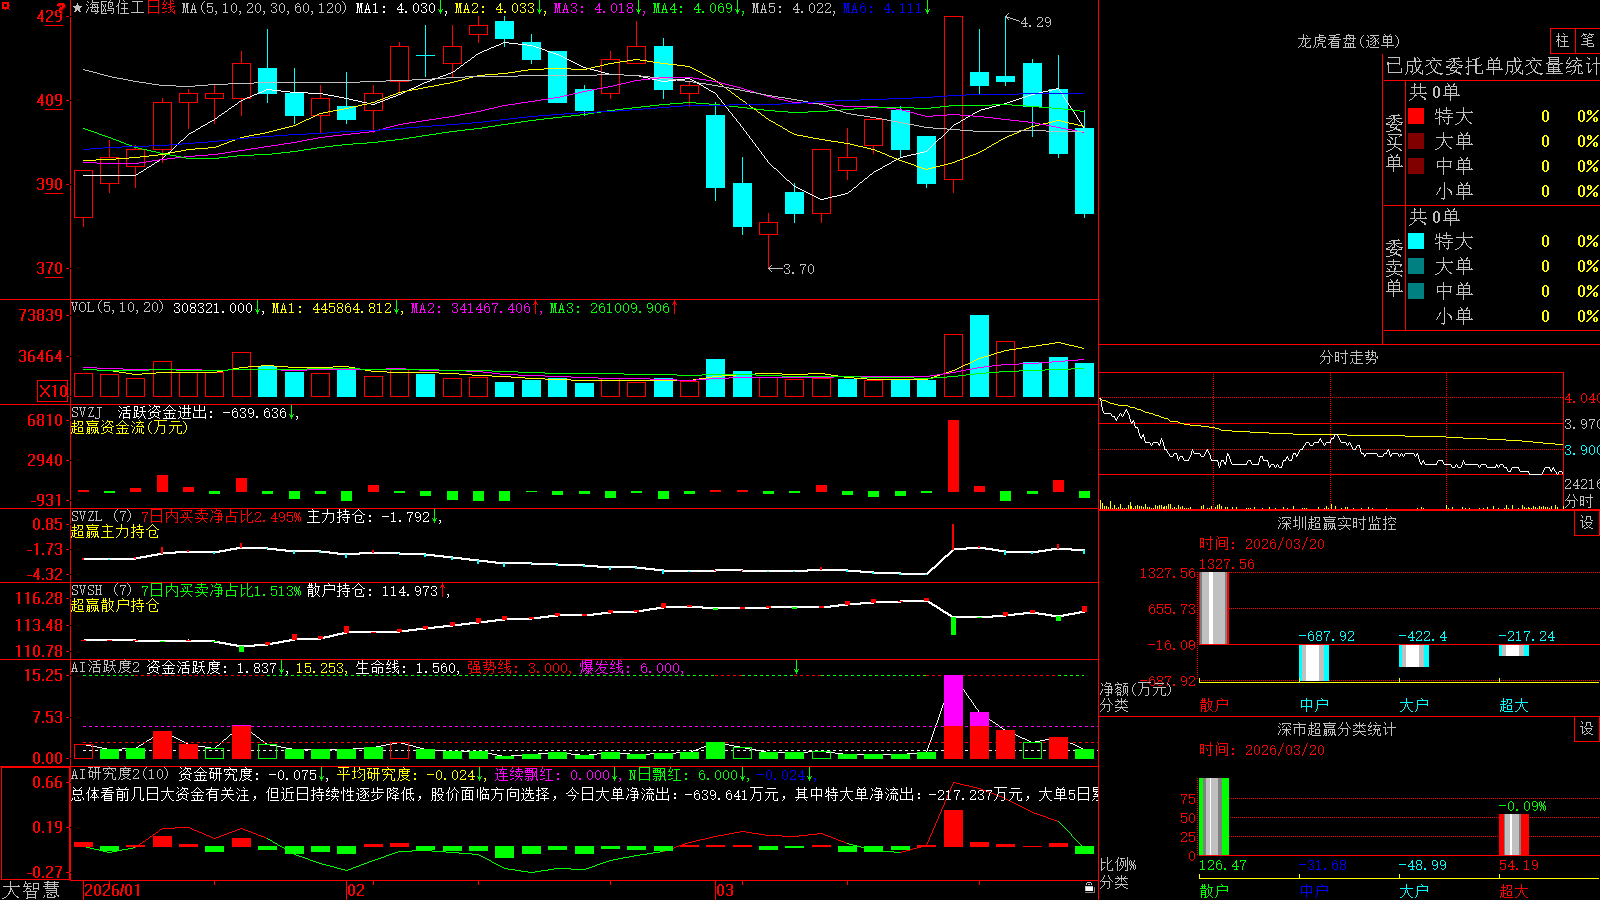This screenshot has height=900, width=1600.
Task: Click the 超大 bar labeled -217.24
Action: click(1514, 651)
